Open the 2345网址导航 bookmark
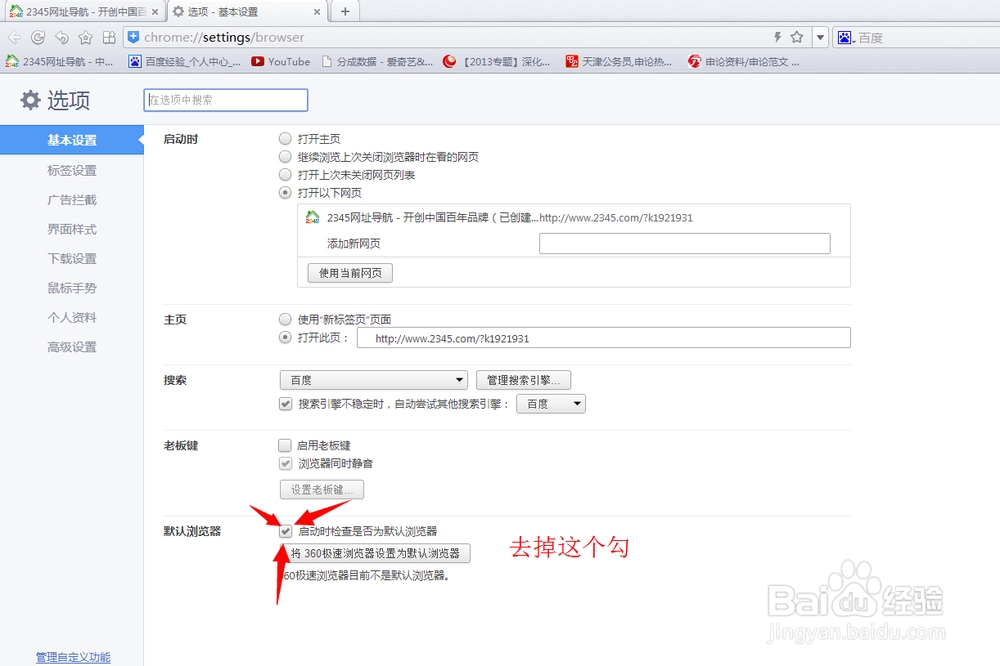 tap(59, 61)
